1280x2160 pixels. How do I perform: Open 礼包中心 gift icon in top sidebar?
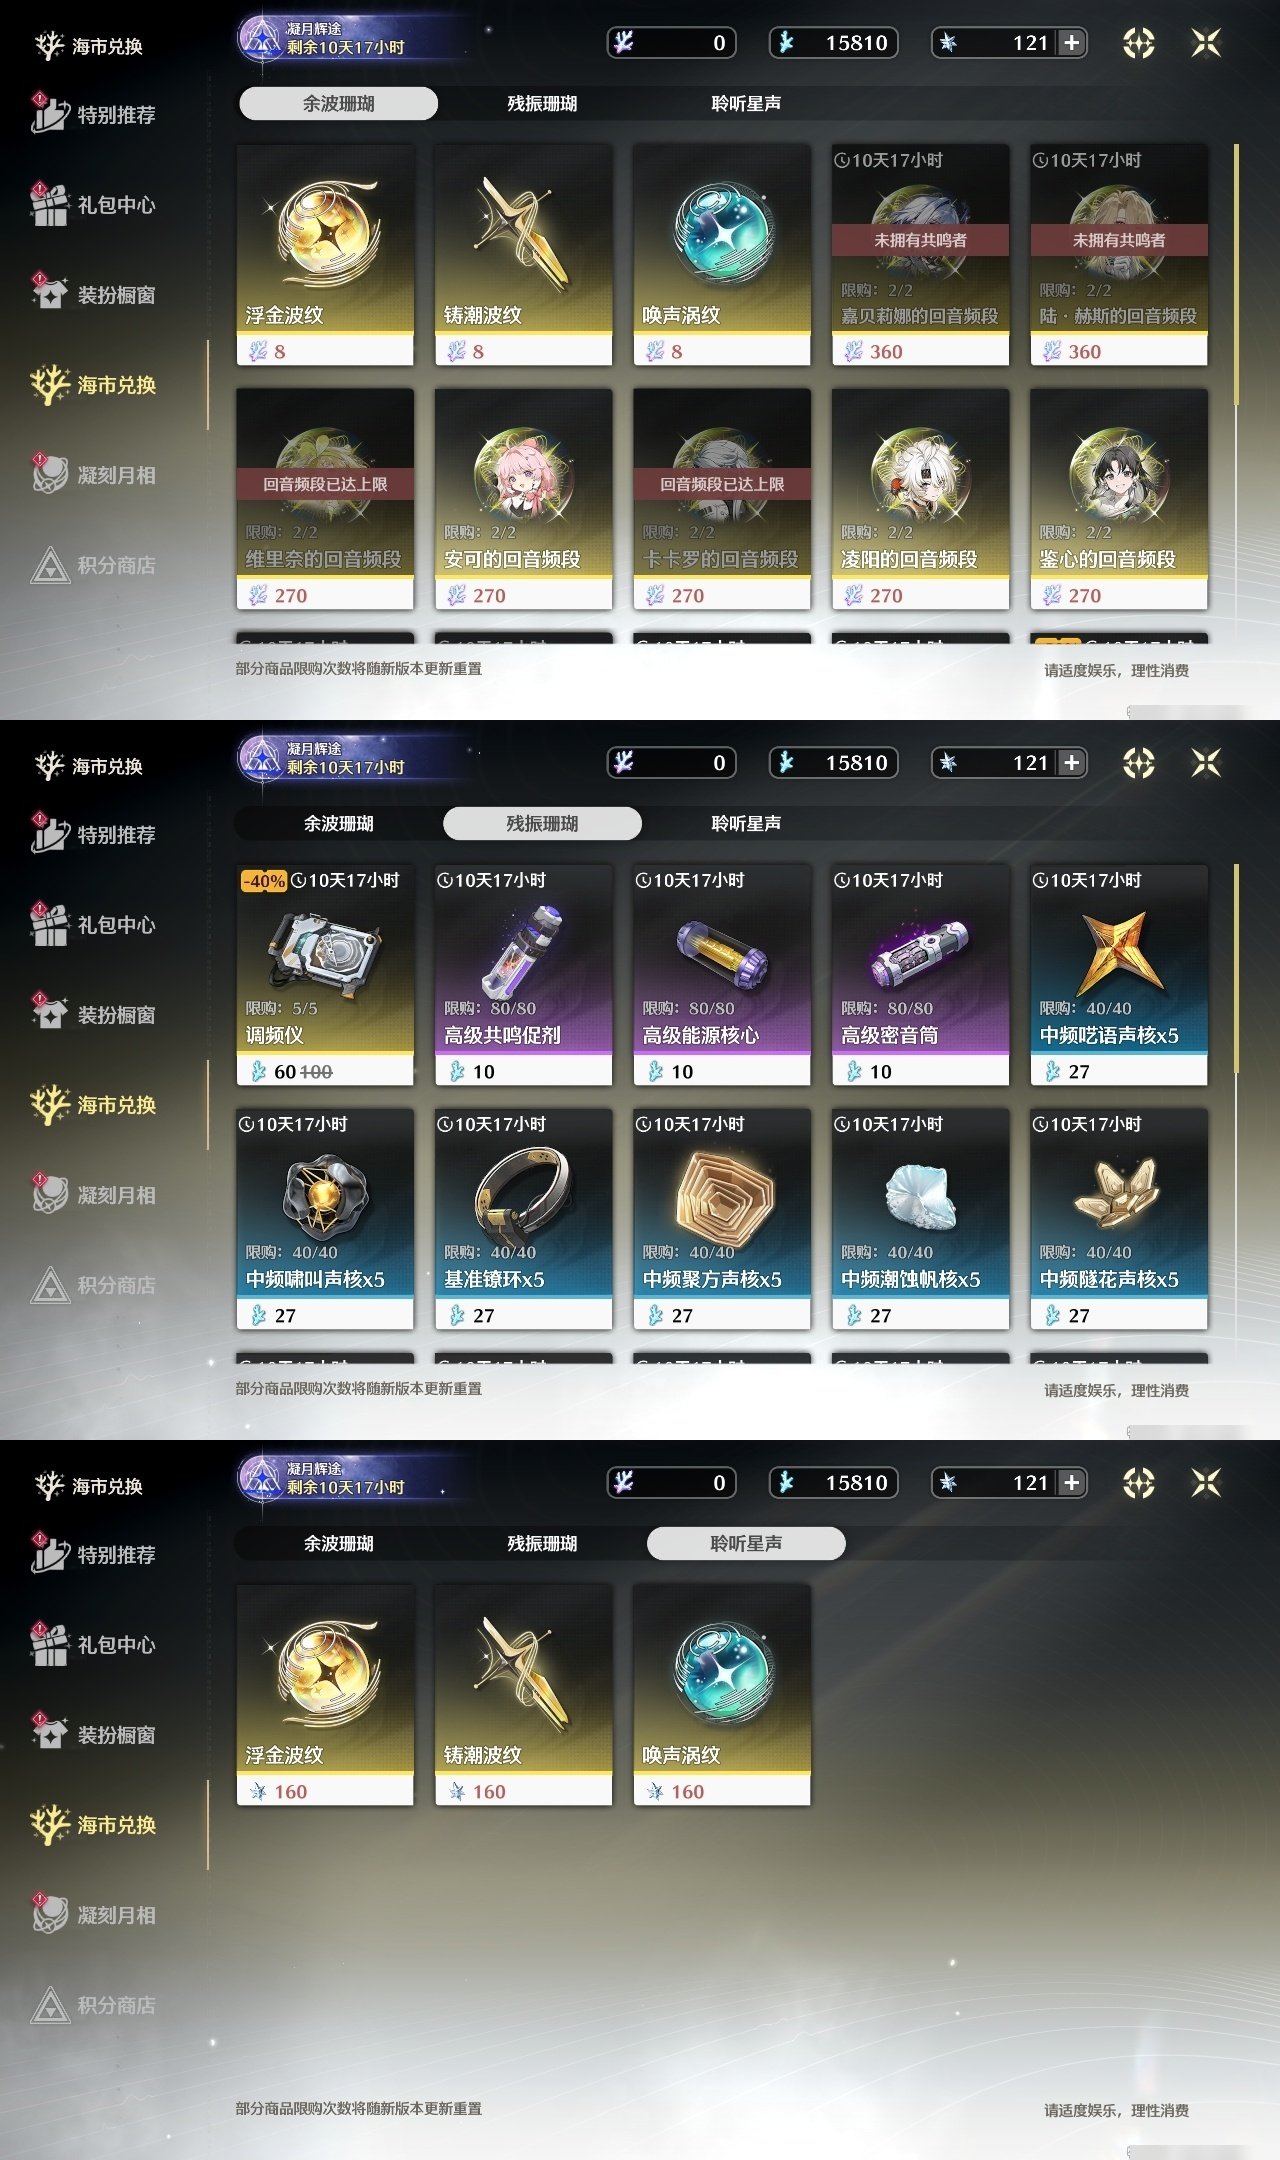coord(49,205)
